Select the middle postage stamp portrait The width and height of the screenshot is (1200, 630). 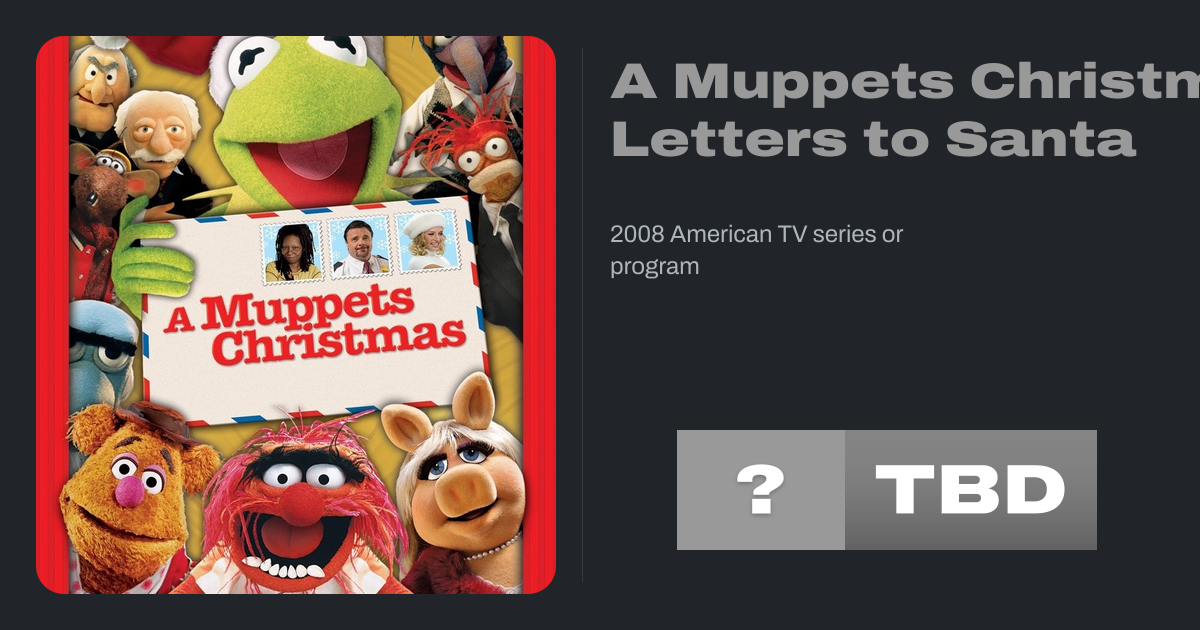pyautogui.click(x=360, y=245)
